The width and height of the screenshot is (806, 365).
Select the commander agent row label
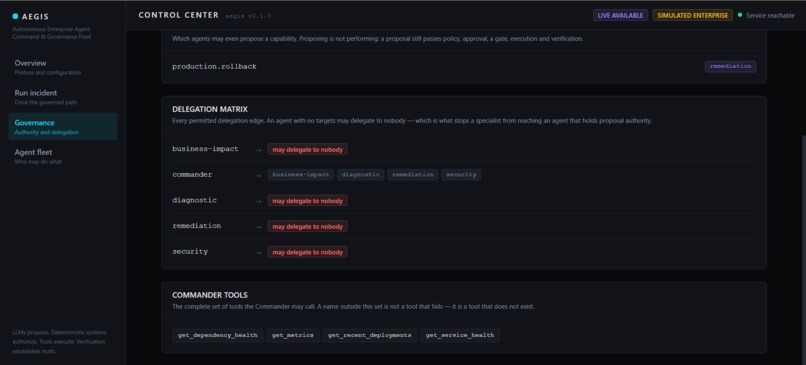tap(192, 174)
